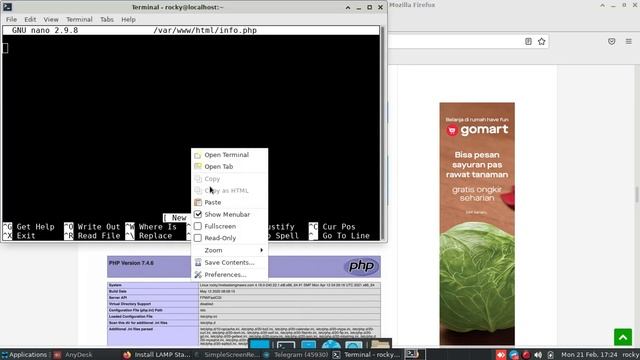Switch to Install LAMP Firefox taskbar window
The height and width of the screenshot is (360, 640).
pos(157,355)
